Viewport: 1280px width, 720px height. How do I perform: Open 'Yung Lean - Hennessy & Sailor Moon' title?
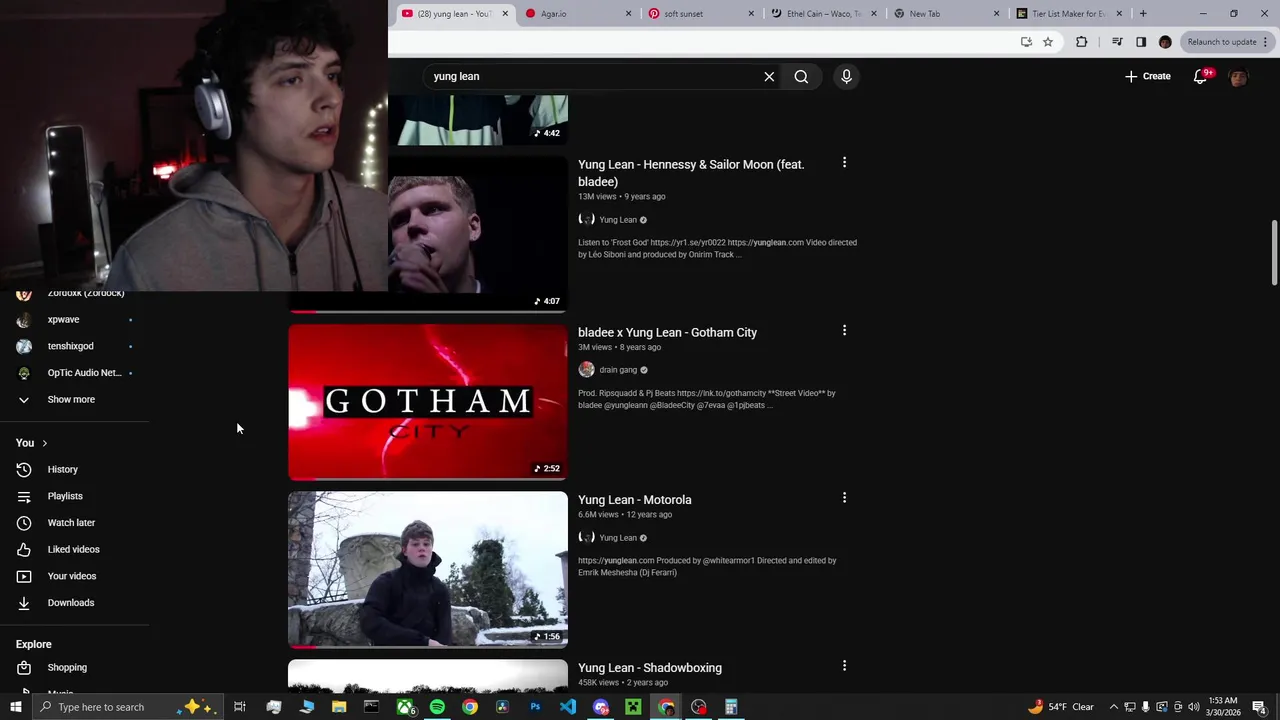(x=691, y=173)
